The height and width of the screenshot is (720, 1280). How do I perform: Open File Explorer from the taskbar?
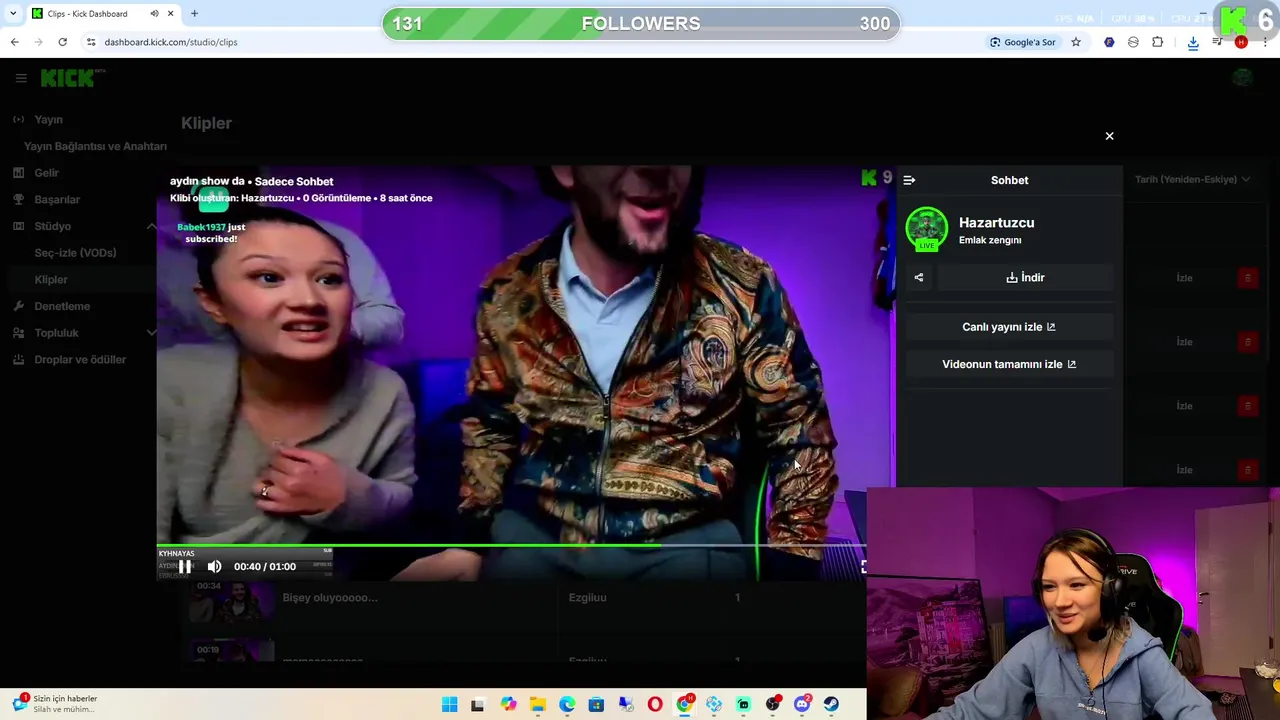click(x=537, y=705)
